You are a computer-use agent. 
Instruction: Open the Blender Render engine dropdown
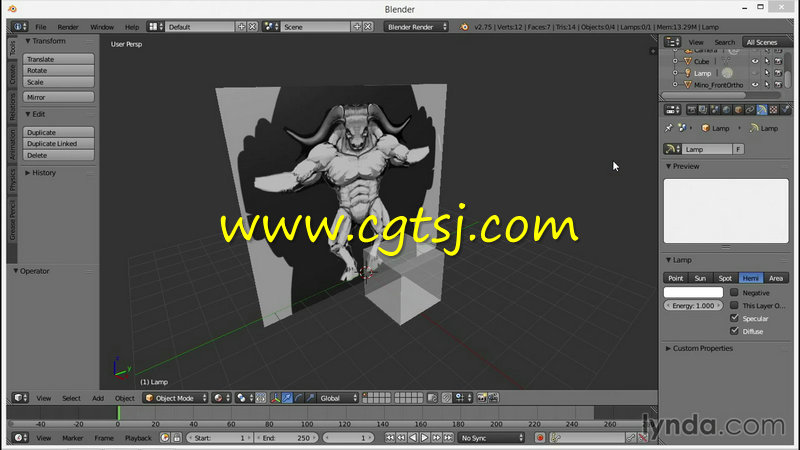coord(416,27)
